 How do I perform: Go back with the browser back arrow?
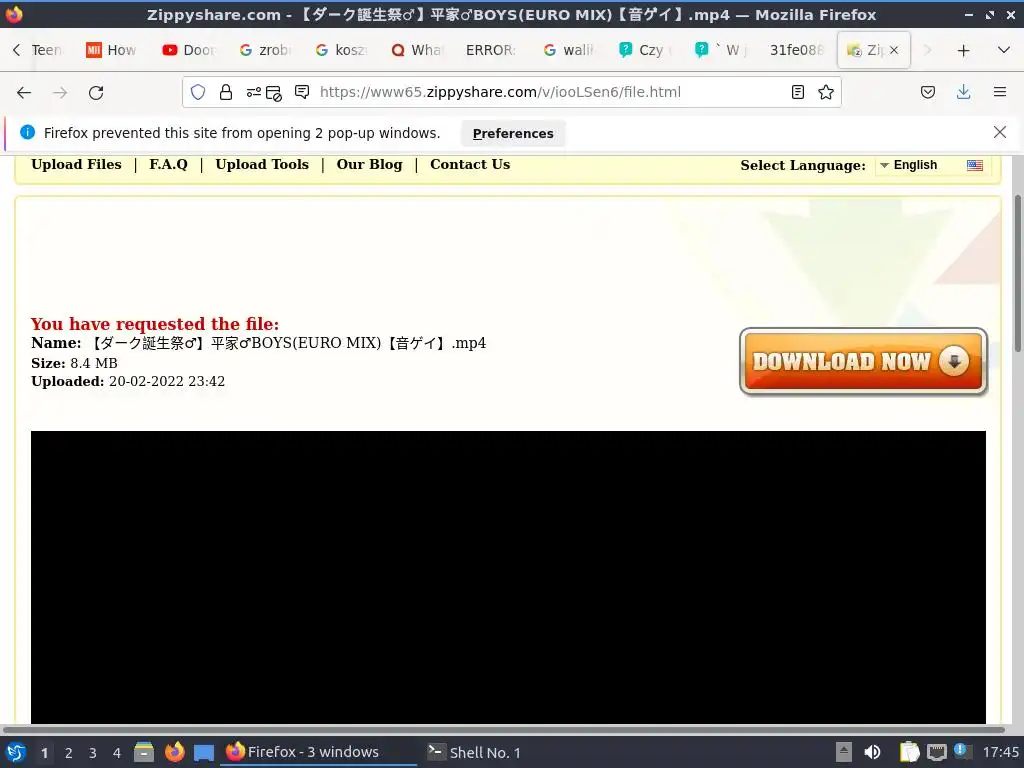pyautogui.click(x=24, y=93)
